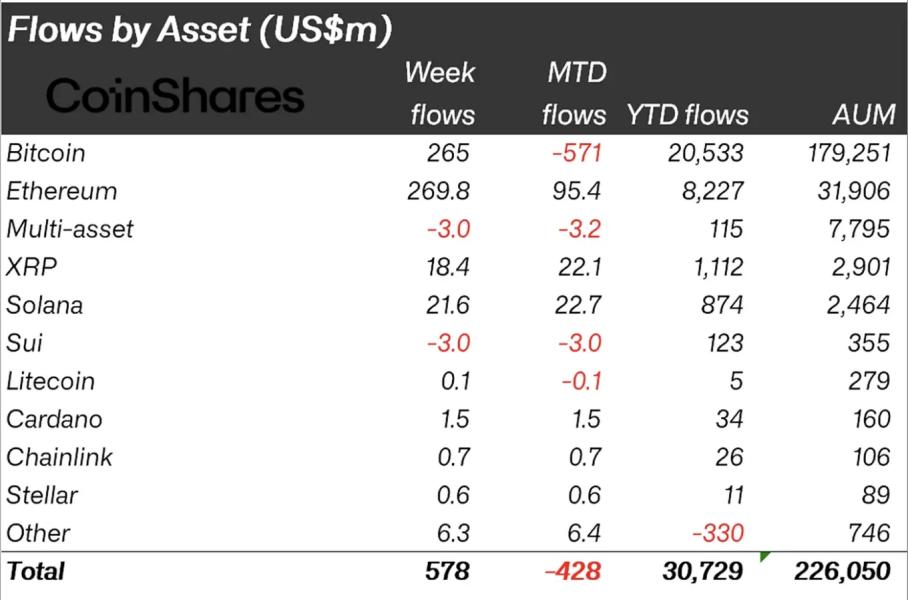The image size is (908, 600).
Task: Click Bitcoin's negative MTD value -571
Action: [x=577, y=153]
